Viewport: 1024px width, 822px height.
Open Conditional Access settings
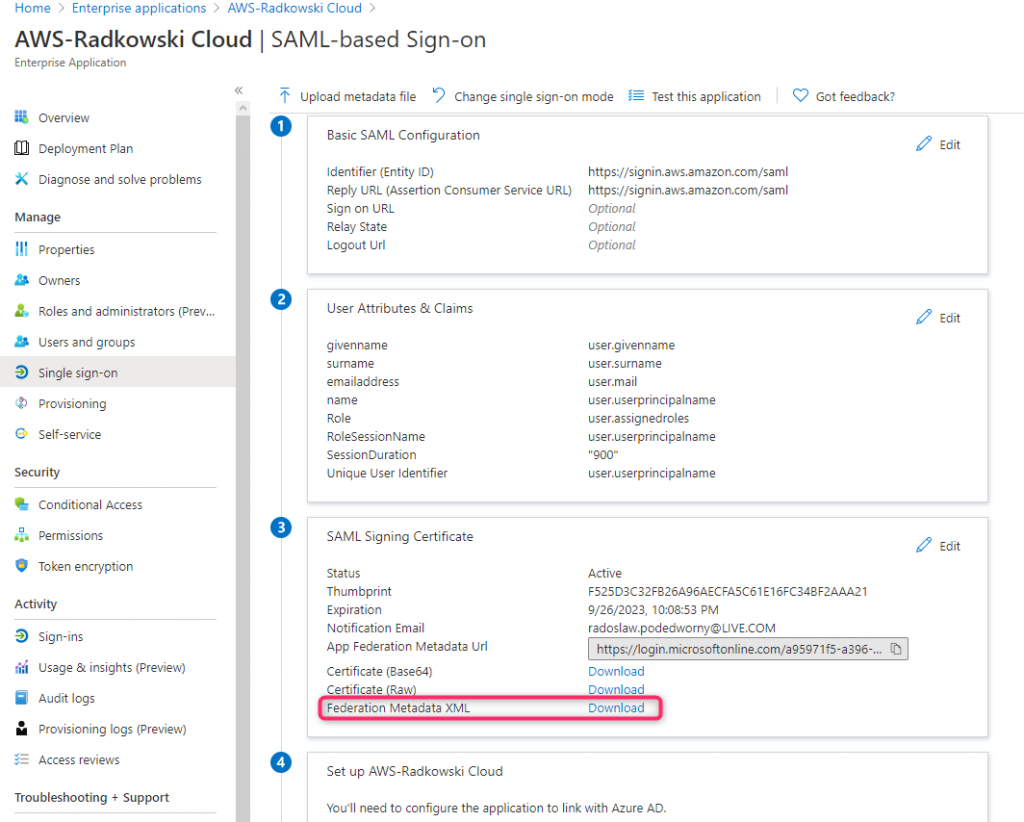click(x=90, y=505)
